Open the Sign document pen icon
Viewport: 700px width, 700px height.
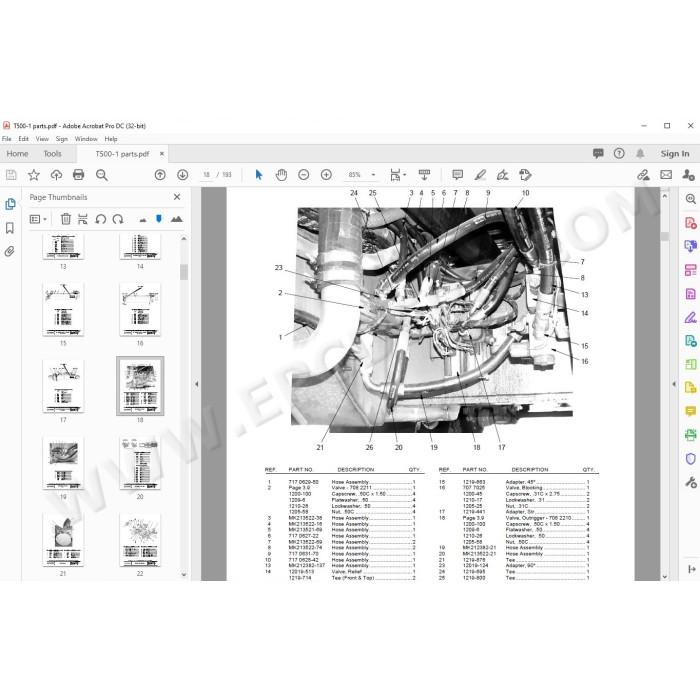click(503, 175)
